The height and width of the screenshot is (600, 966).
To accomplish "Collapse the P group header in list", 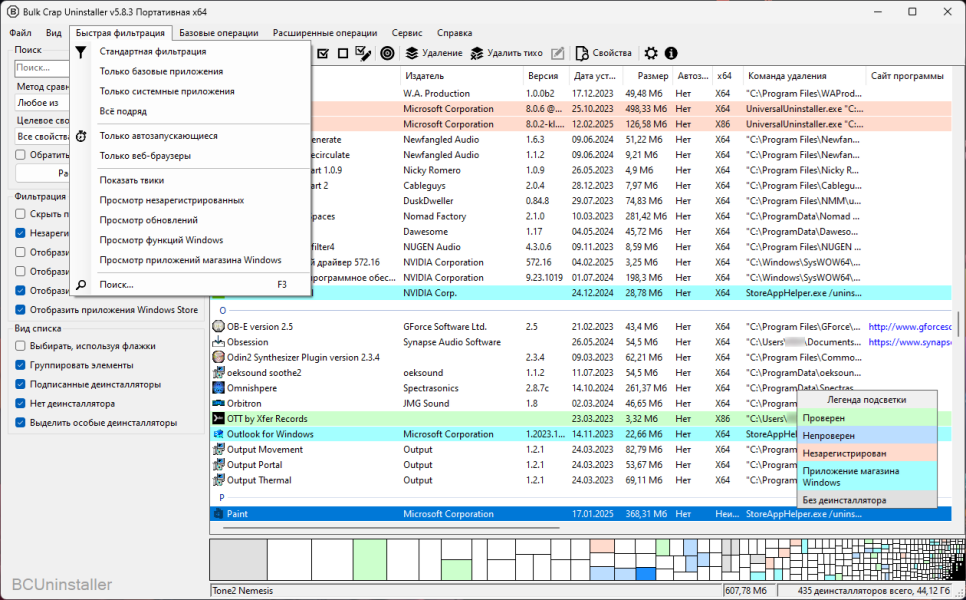I will (222, 498).
